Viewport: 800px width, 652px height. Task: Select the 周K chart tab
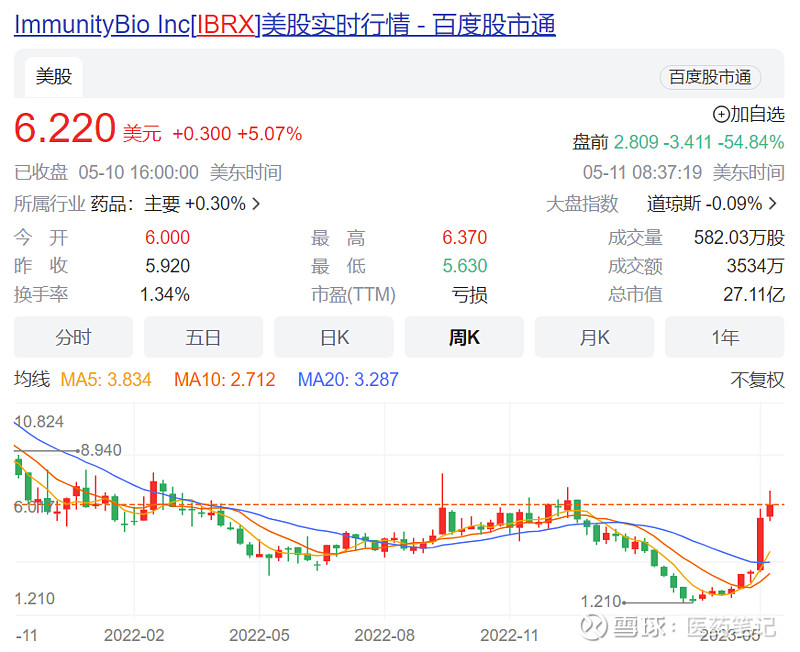[464, 337]
